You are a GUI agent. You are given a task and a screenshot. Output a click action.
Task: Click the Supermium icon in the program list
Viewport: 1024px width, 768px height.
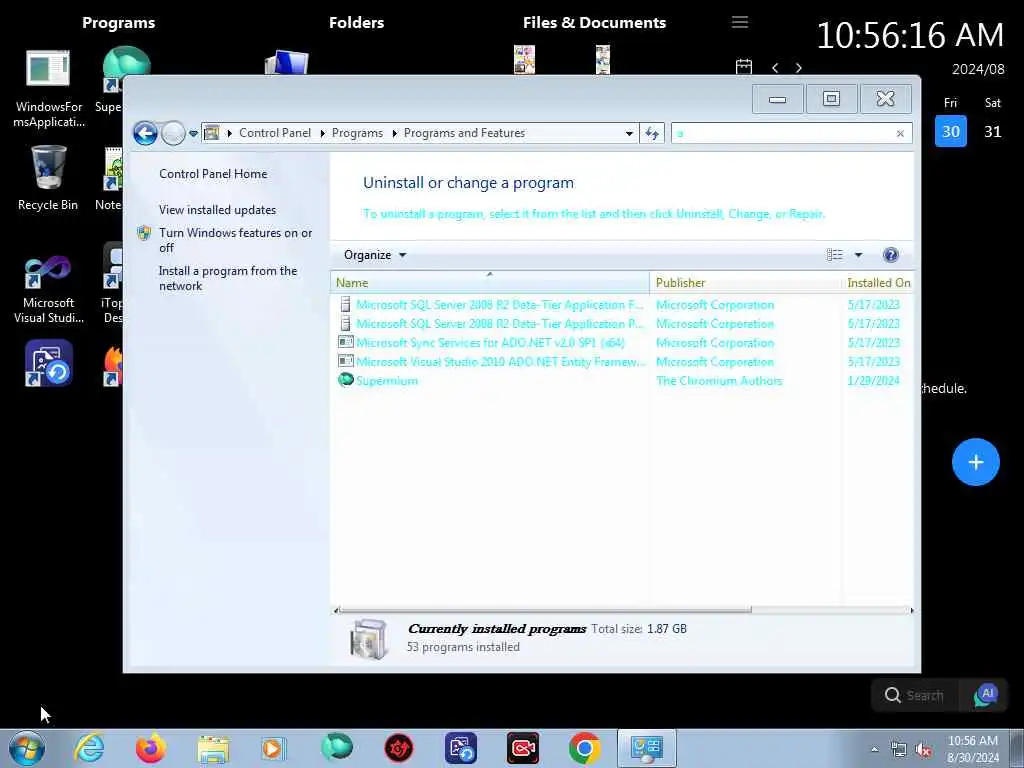pyautogui.click(x=345, y=380)
